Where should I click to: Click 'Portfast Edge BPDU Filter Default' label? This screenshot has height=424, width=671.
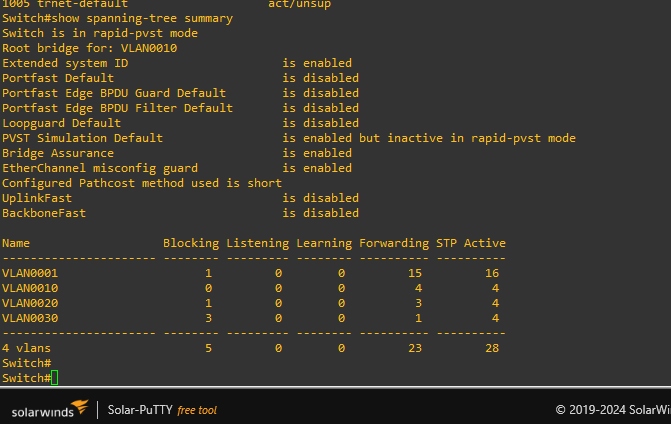tap(117, 108)
